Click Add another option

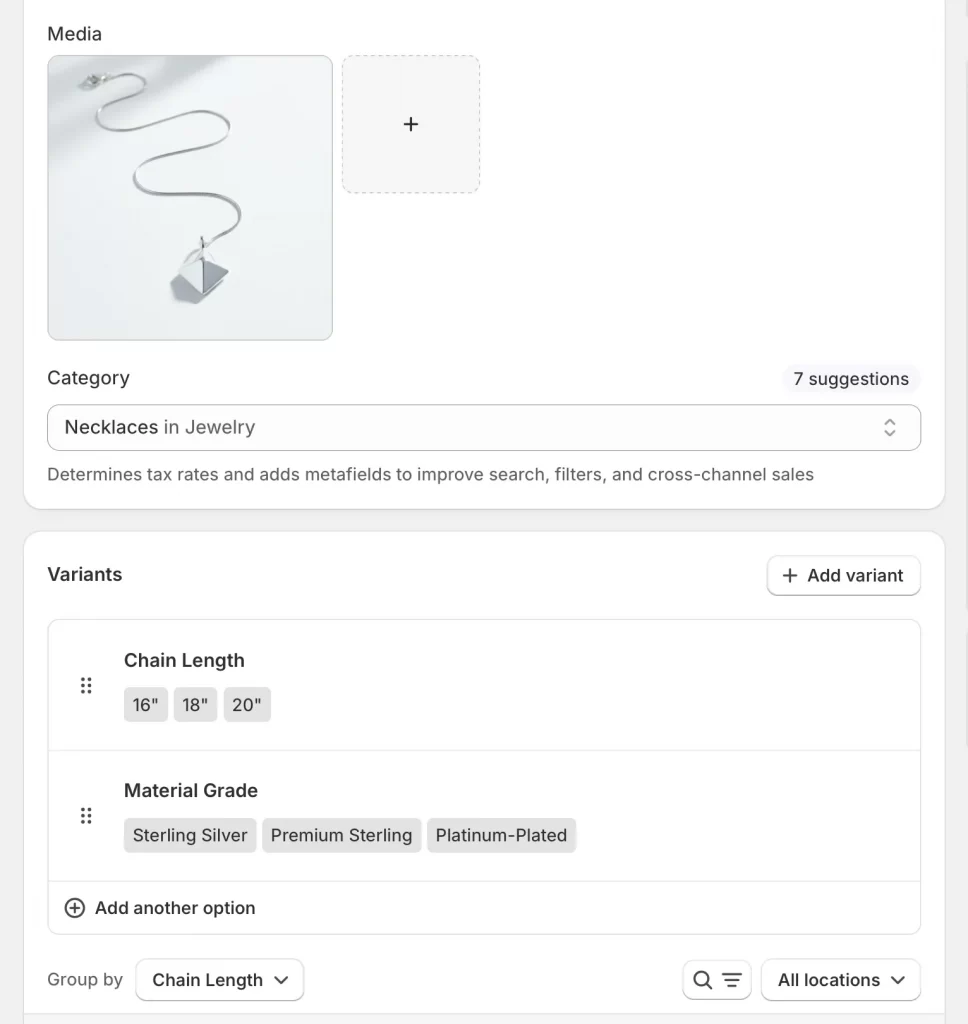[x=175, y=907]
